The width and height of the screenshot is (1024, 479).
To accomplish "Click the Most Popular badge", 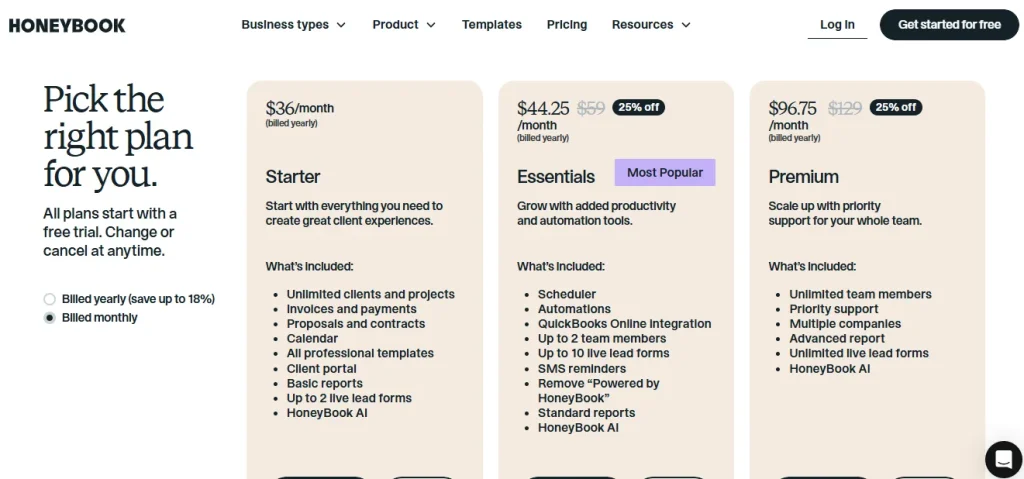I will 665,173.
